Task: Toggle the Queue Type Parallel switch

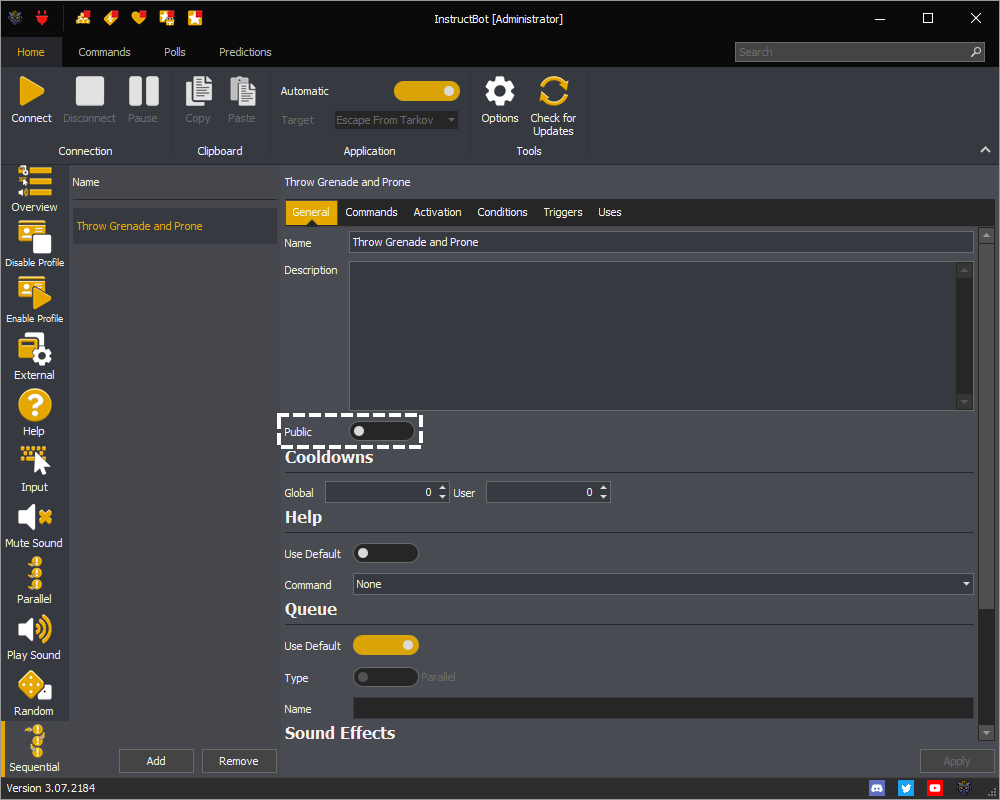Action: pyautogui.click(x=386, y=677)
